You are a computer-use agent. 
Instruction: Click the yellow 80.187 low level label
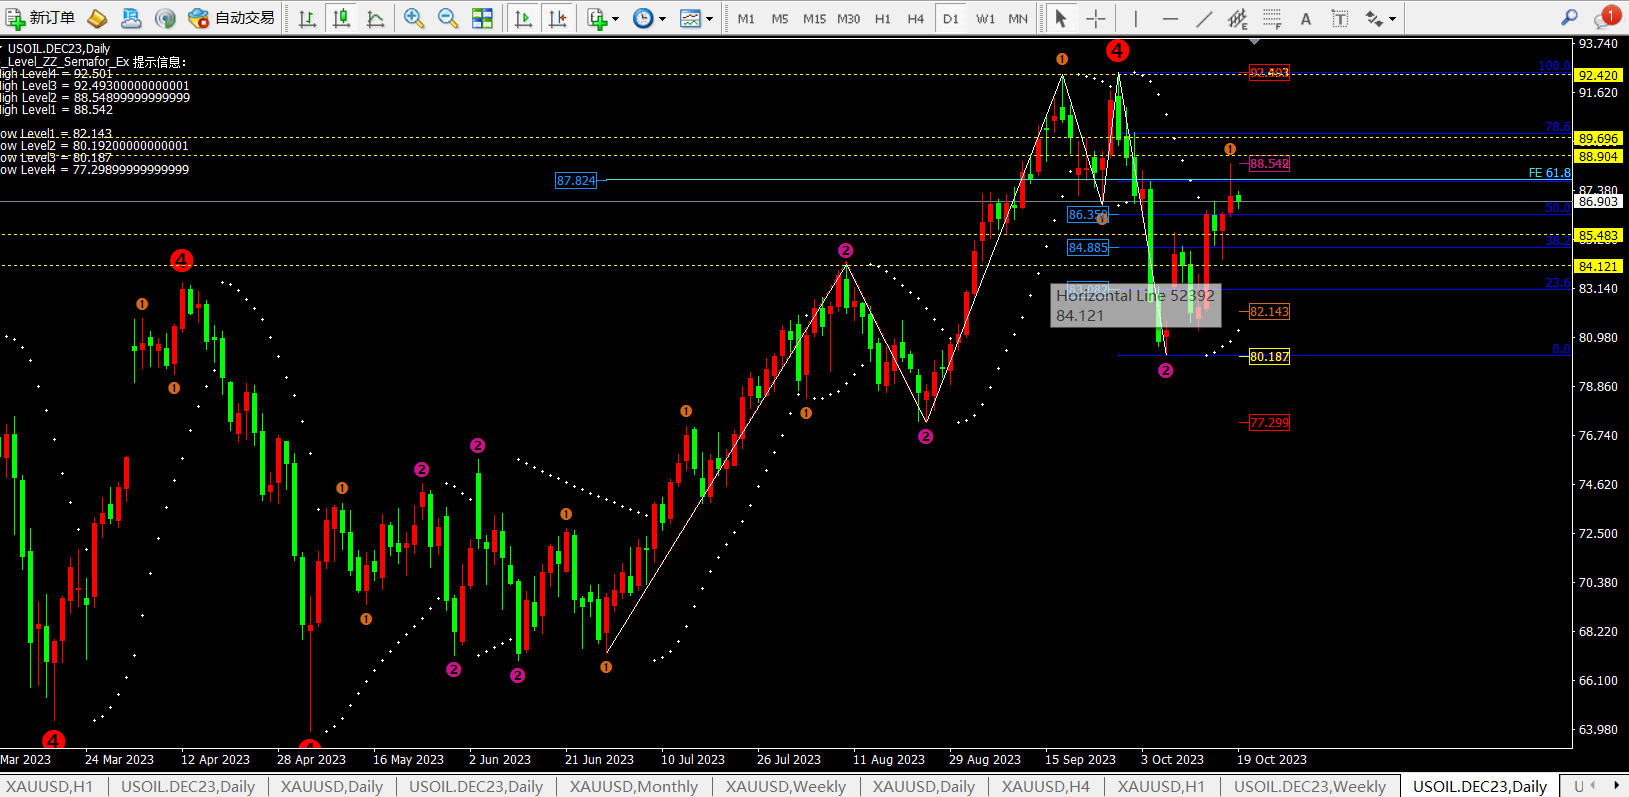pyautogui.click(x=1269, y=357)
